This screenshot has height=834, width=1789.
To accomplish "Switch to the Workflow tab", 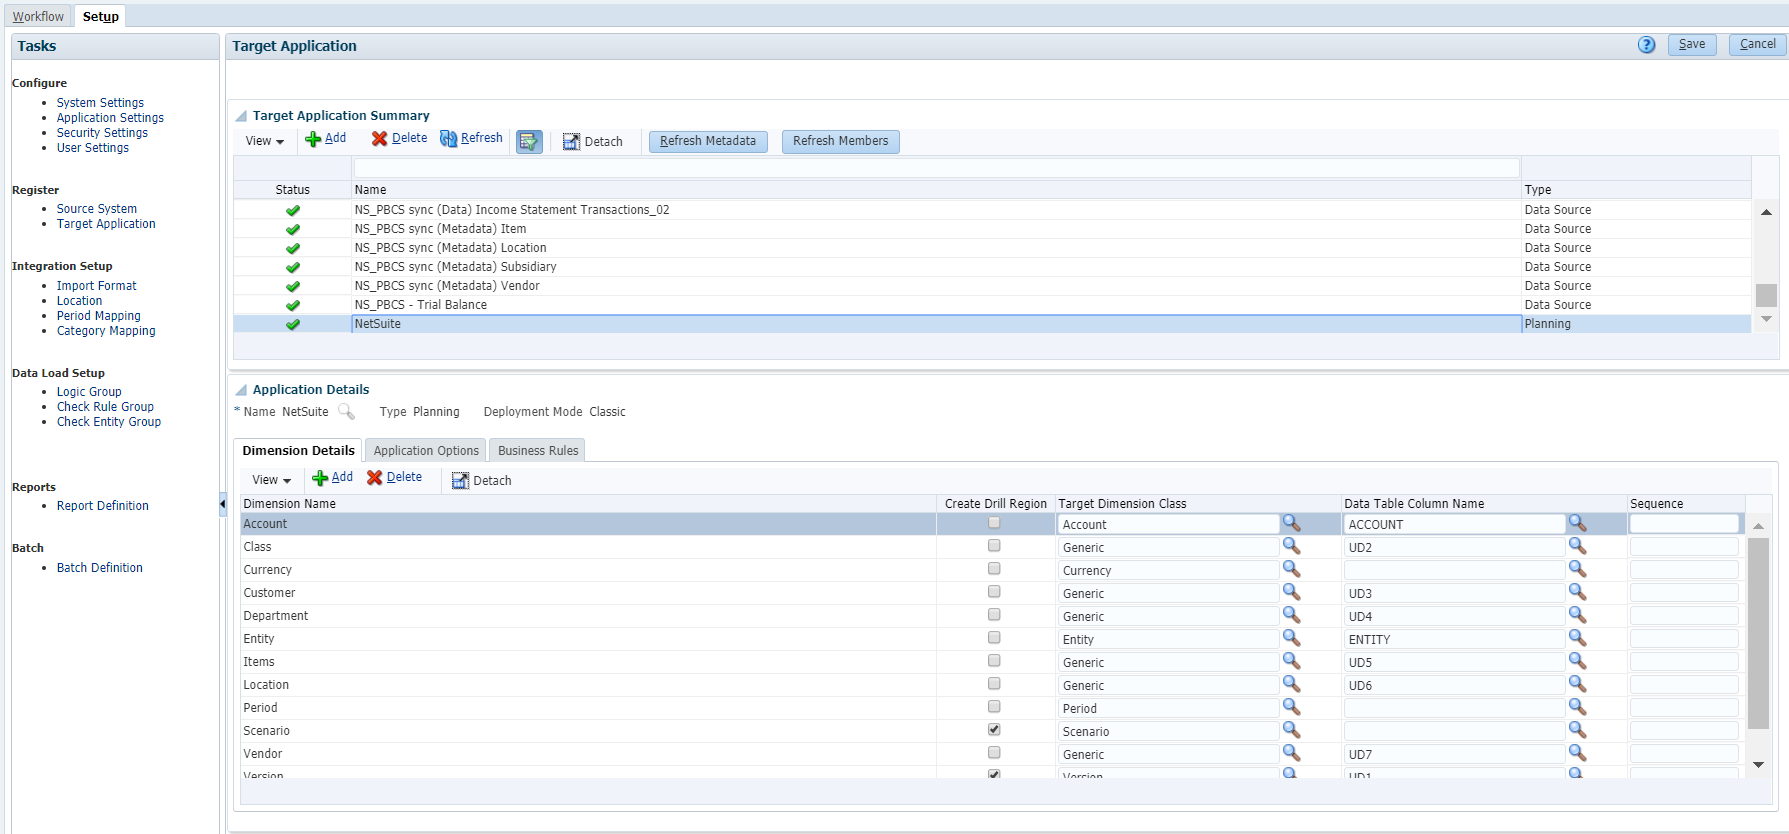I will point(38,17).
